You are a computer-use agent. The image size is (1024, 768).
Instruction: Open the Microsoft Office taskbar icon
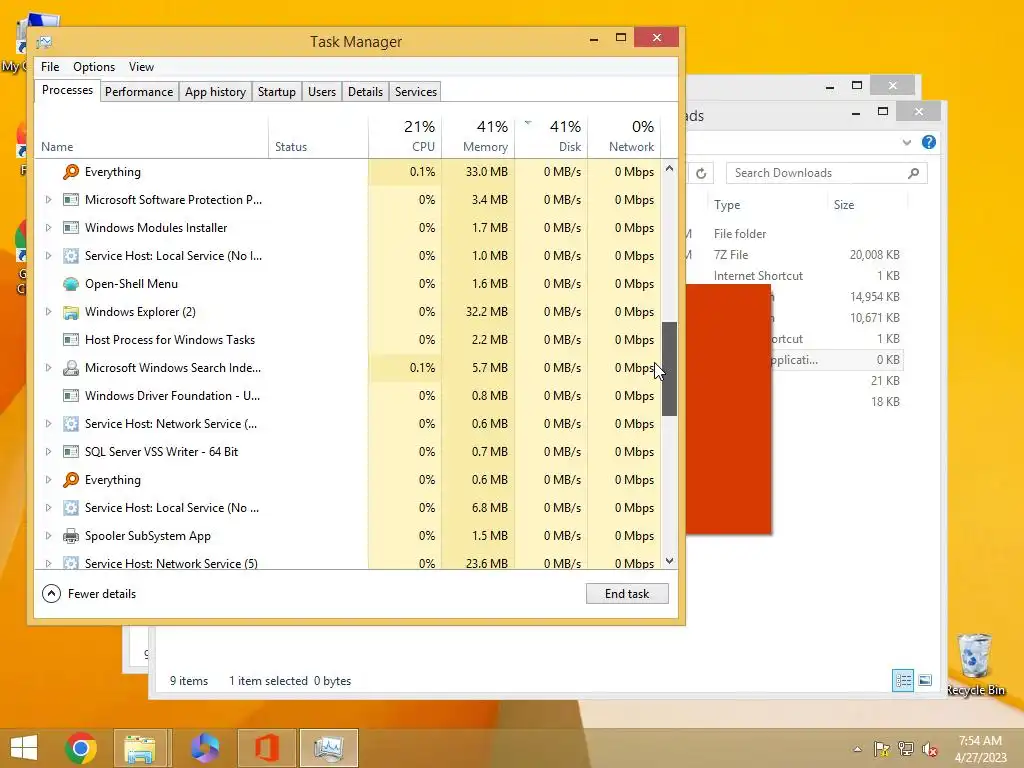(266, 748)
